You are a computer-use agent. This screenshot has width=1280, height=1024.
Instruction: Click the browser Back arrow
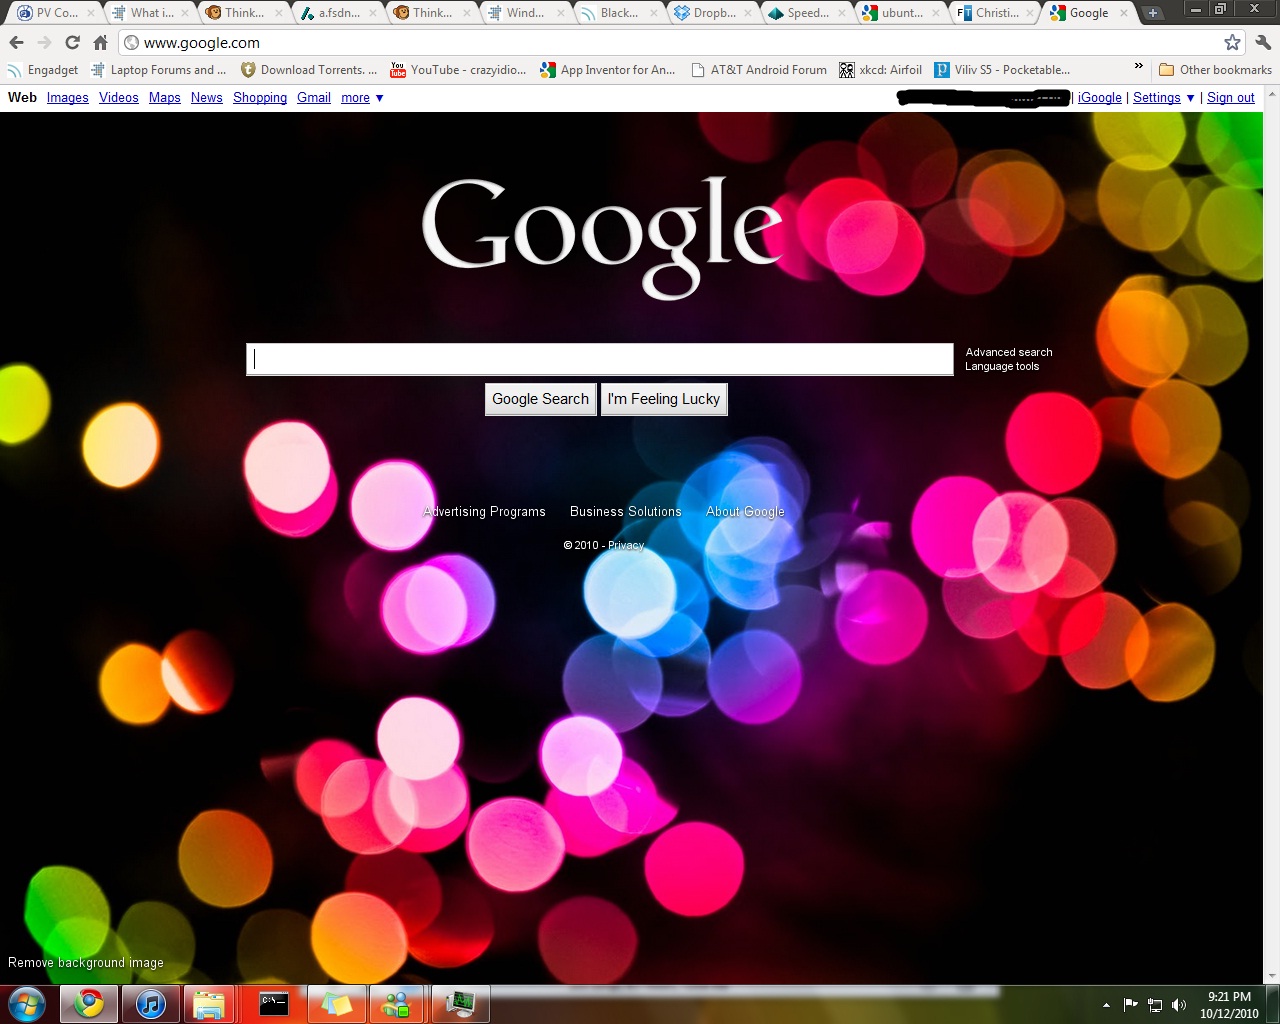click(16, 42)
